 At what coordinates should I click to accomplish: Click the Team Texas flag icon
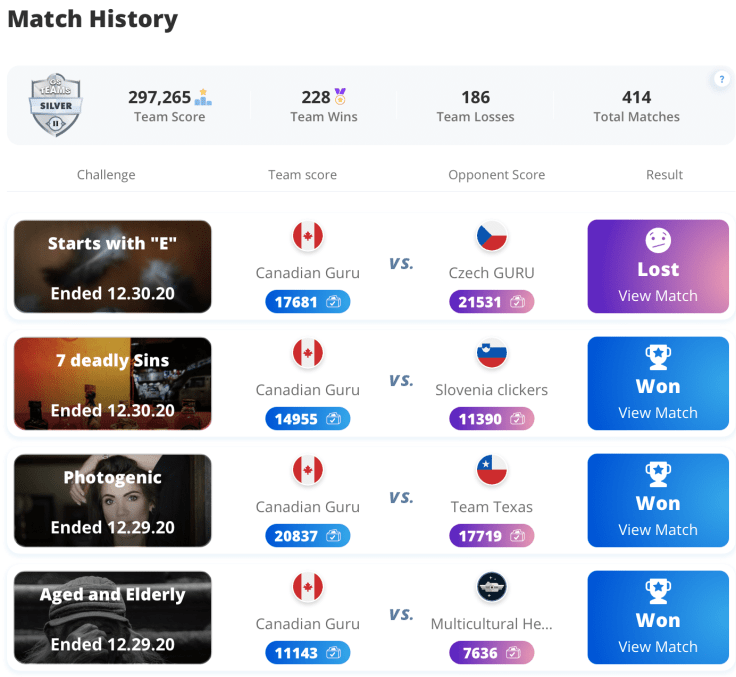pos(492,471)
